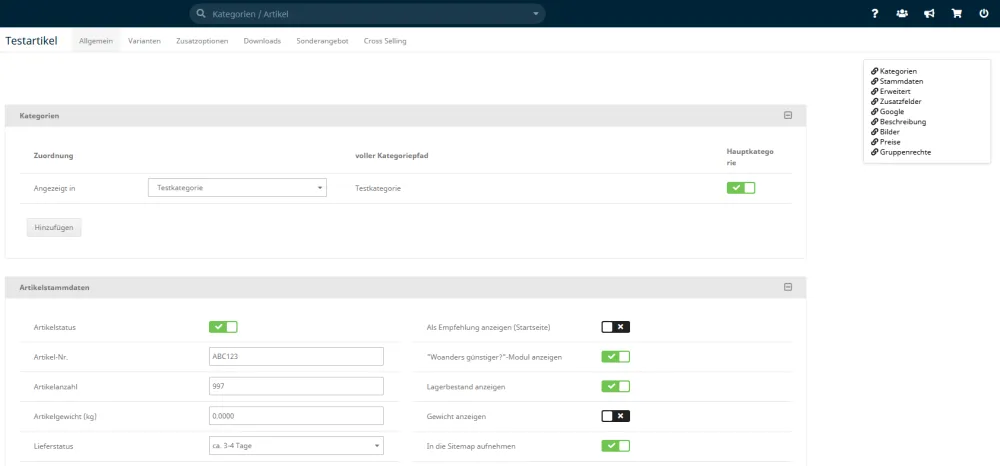This screenshot has height=466, width=1000.
Task: Open the Downloads tab
Action: point(262,41)
